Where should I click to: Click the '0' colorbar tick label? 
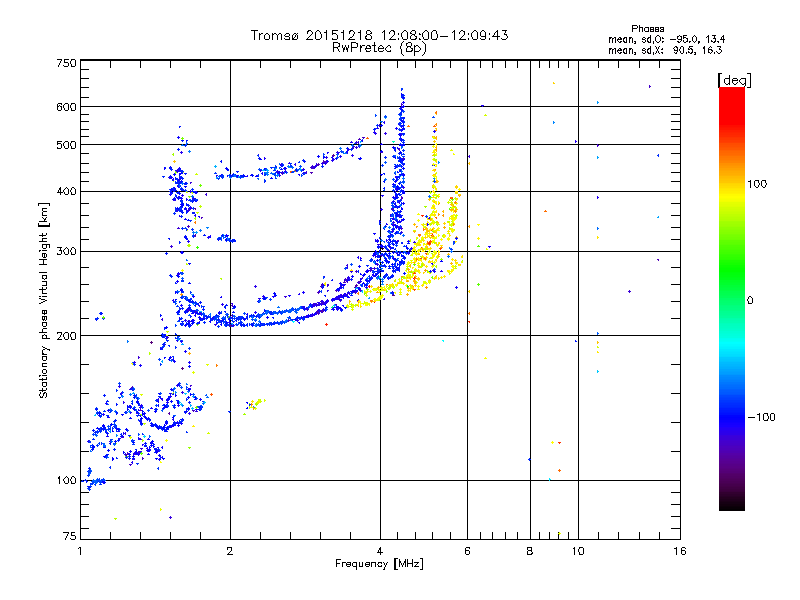point(750,300)
